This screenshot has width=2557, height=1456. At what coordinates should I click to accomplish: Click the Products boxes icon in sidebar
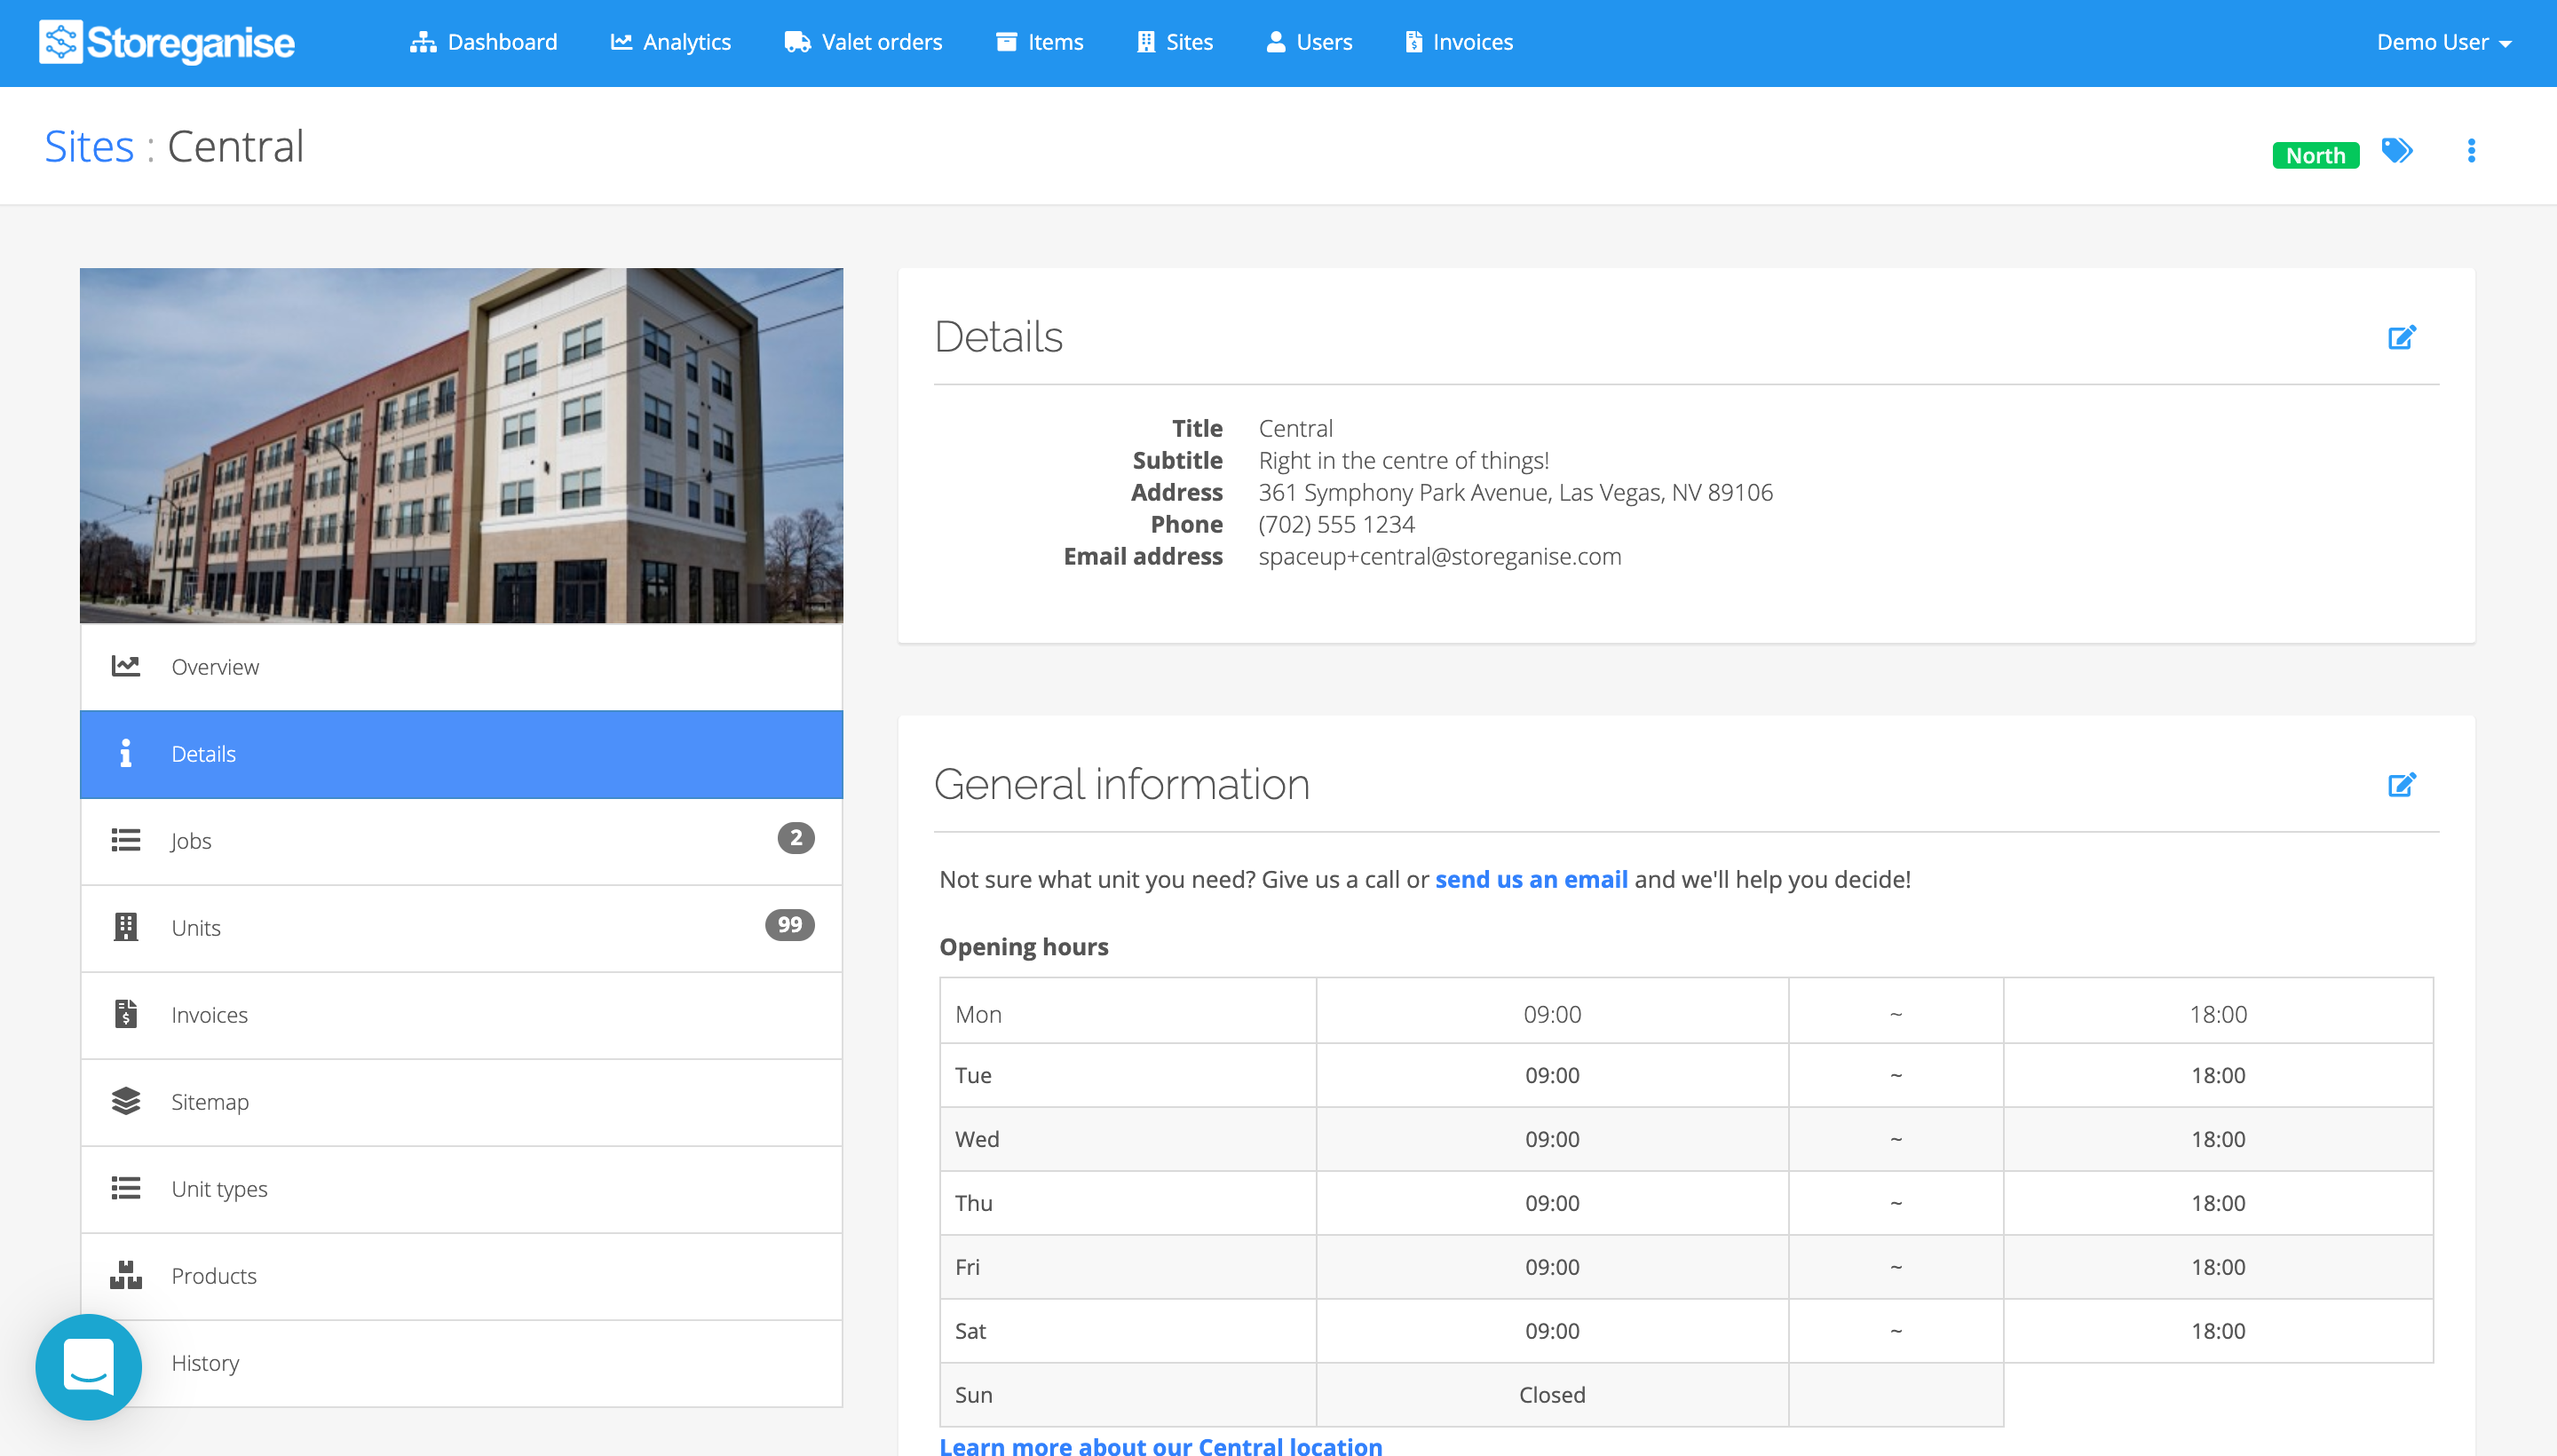pos(126,1275)
